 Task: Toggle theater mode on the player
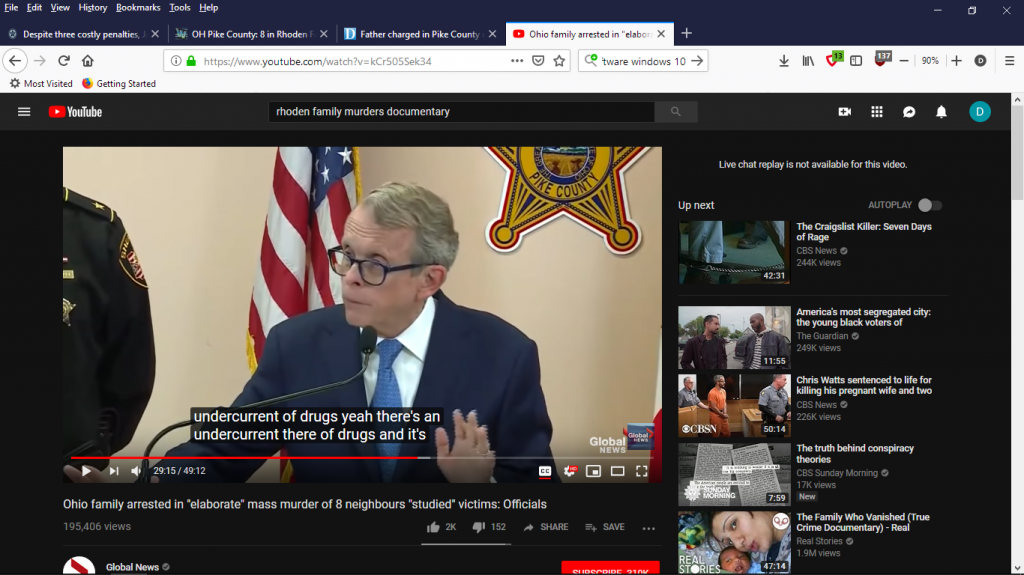tap(617, 471)
